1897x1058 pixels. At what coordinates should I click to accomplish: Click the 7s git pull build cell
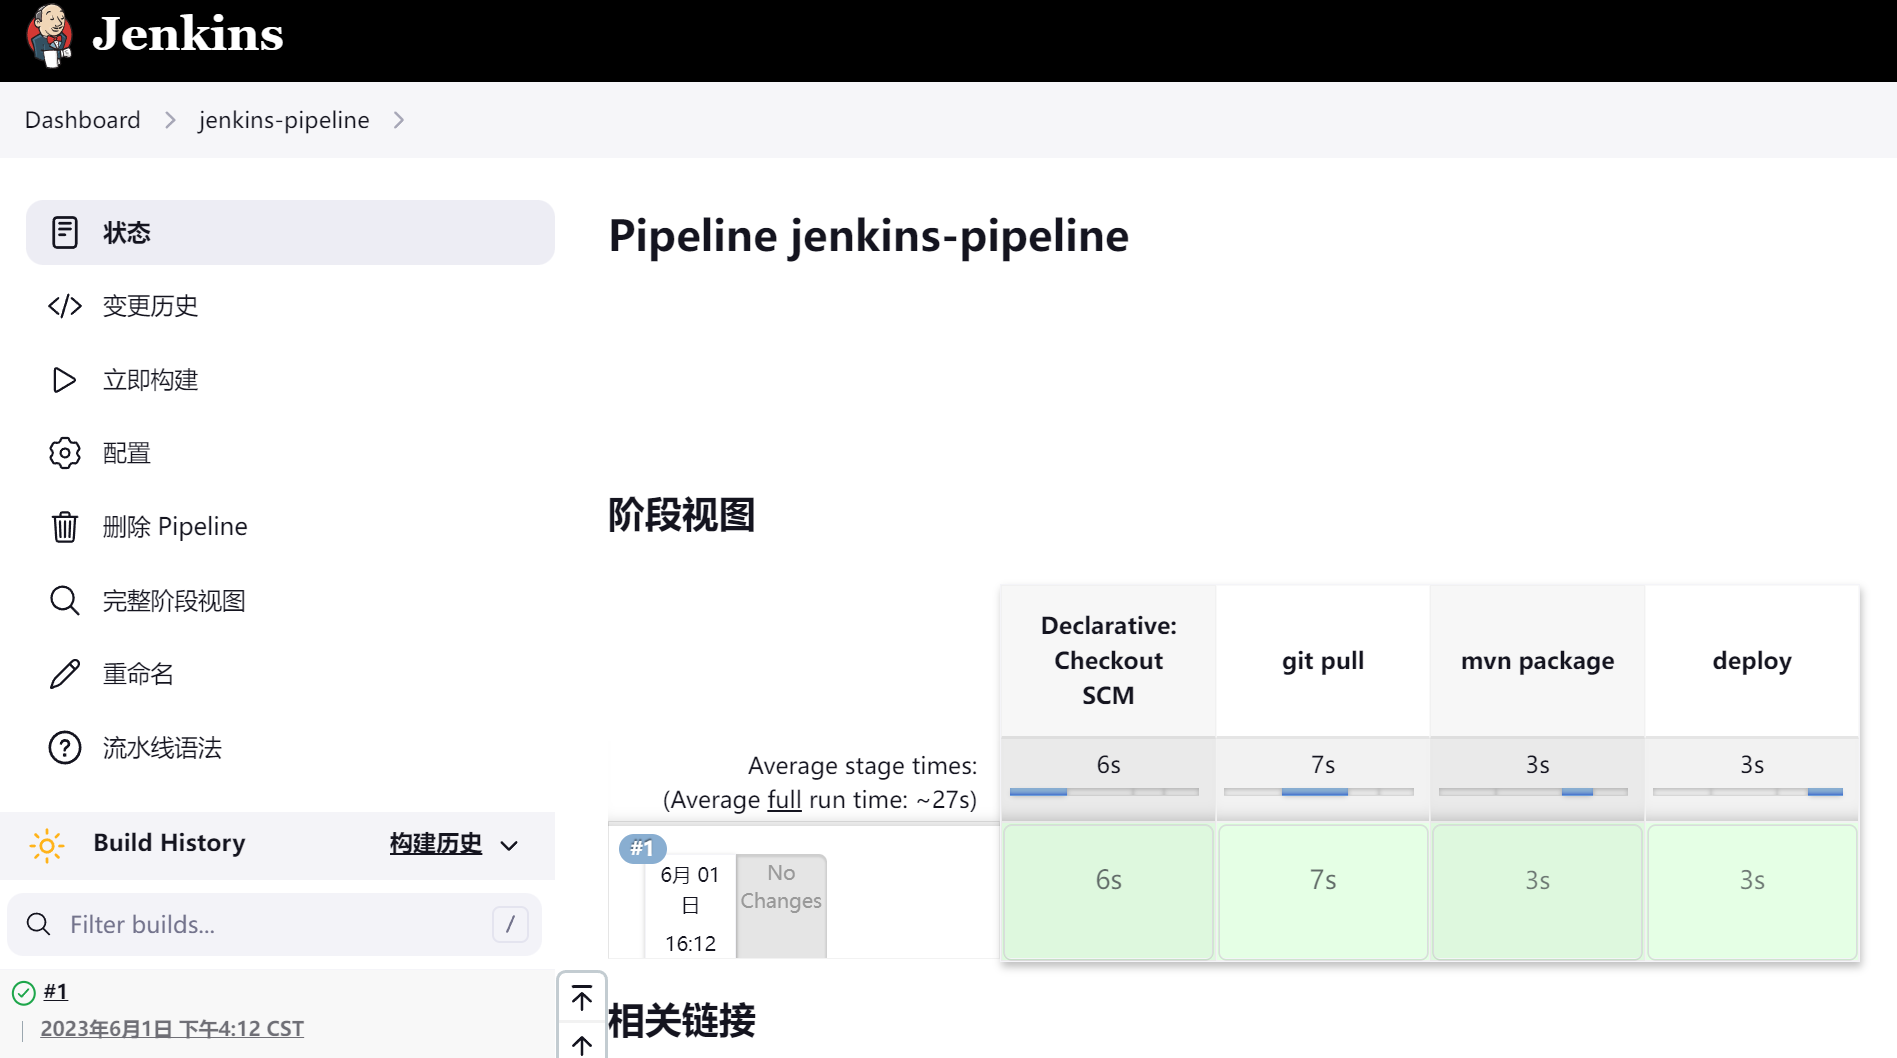[x=1323, y=892]
